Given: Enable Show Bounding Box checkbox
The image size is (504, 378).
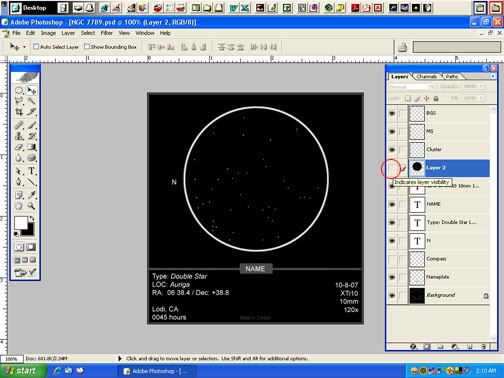Looking at the screenshot, I should [87, 47].
